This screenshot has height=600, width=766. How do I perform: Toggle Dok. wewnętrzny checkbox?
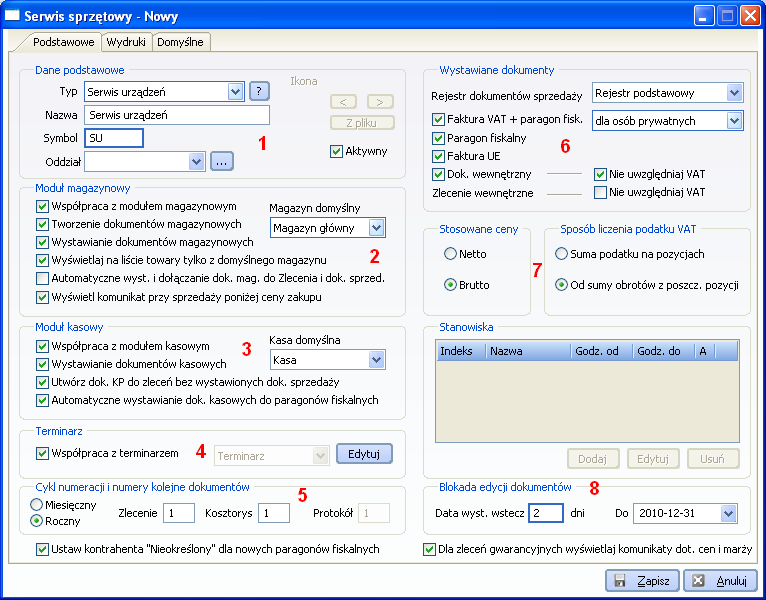coord(438,174)
